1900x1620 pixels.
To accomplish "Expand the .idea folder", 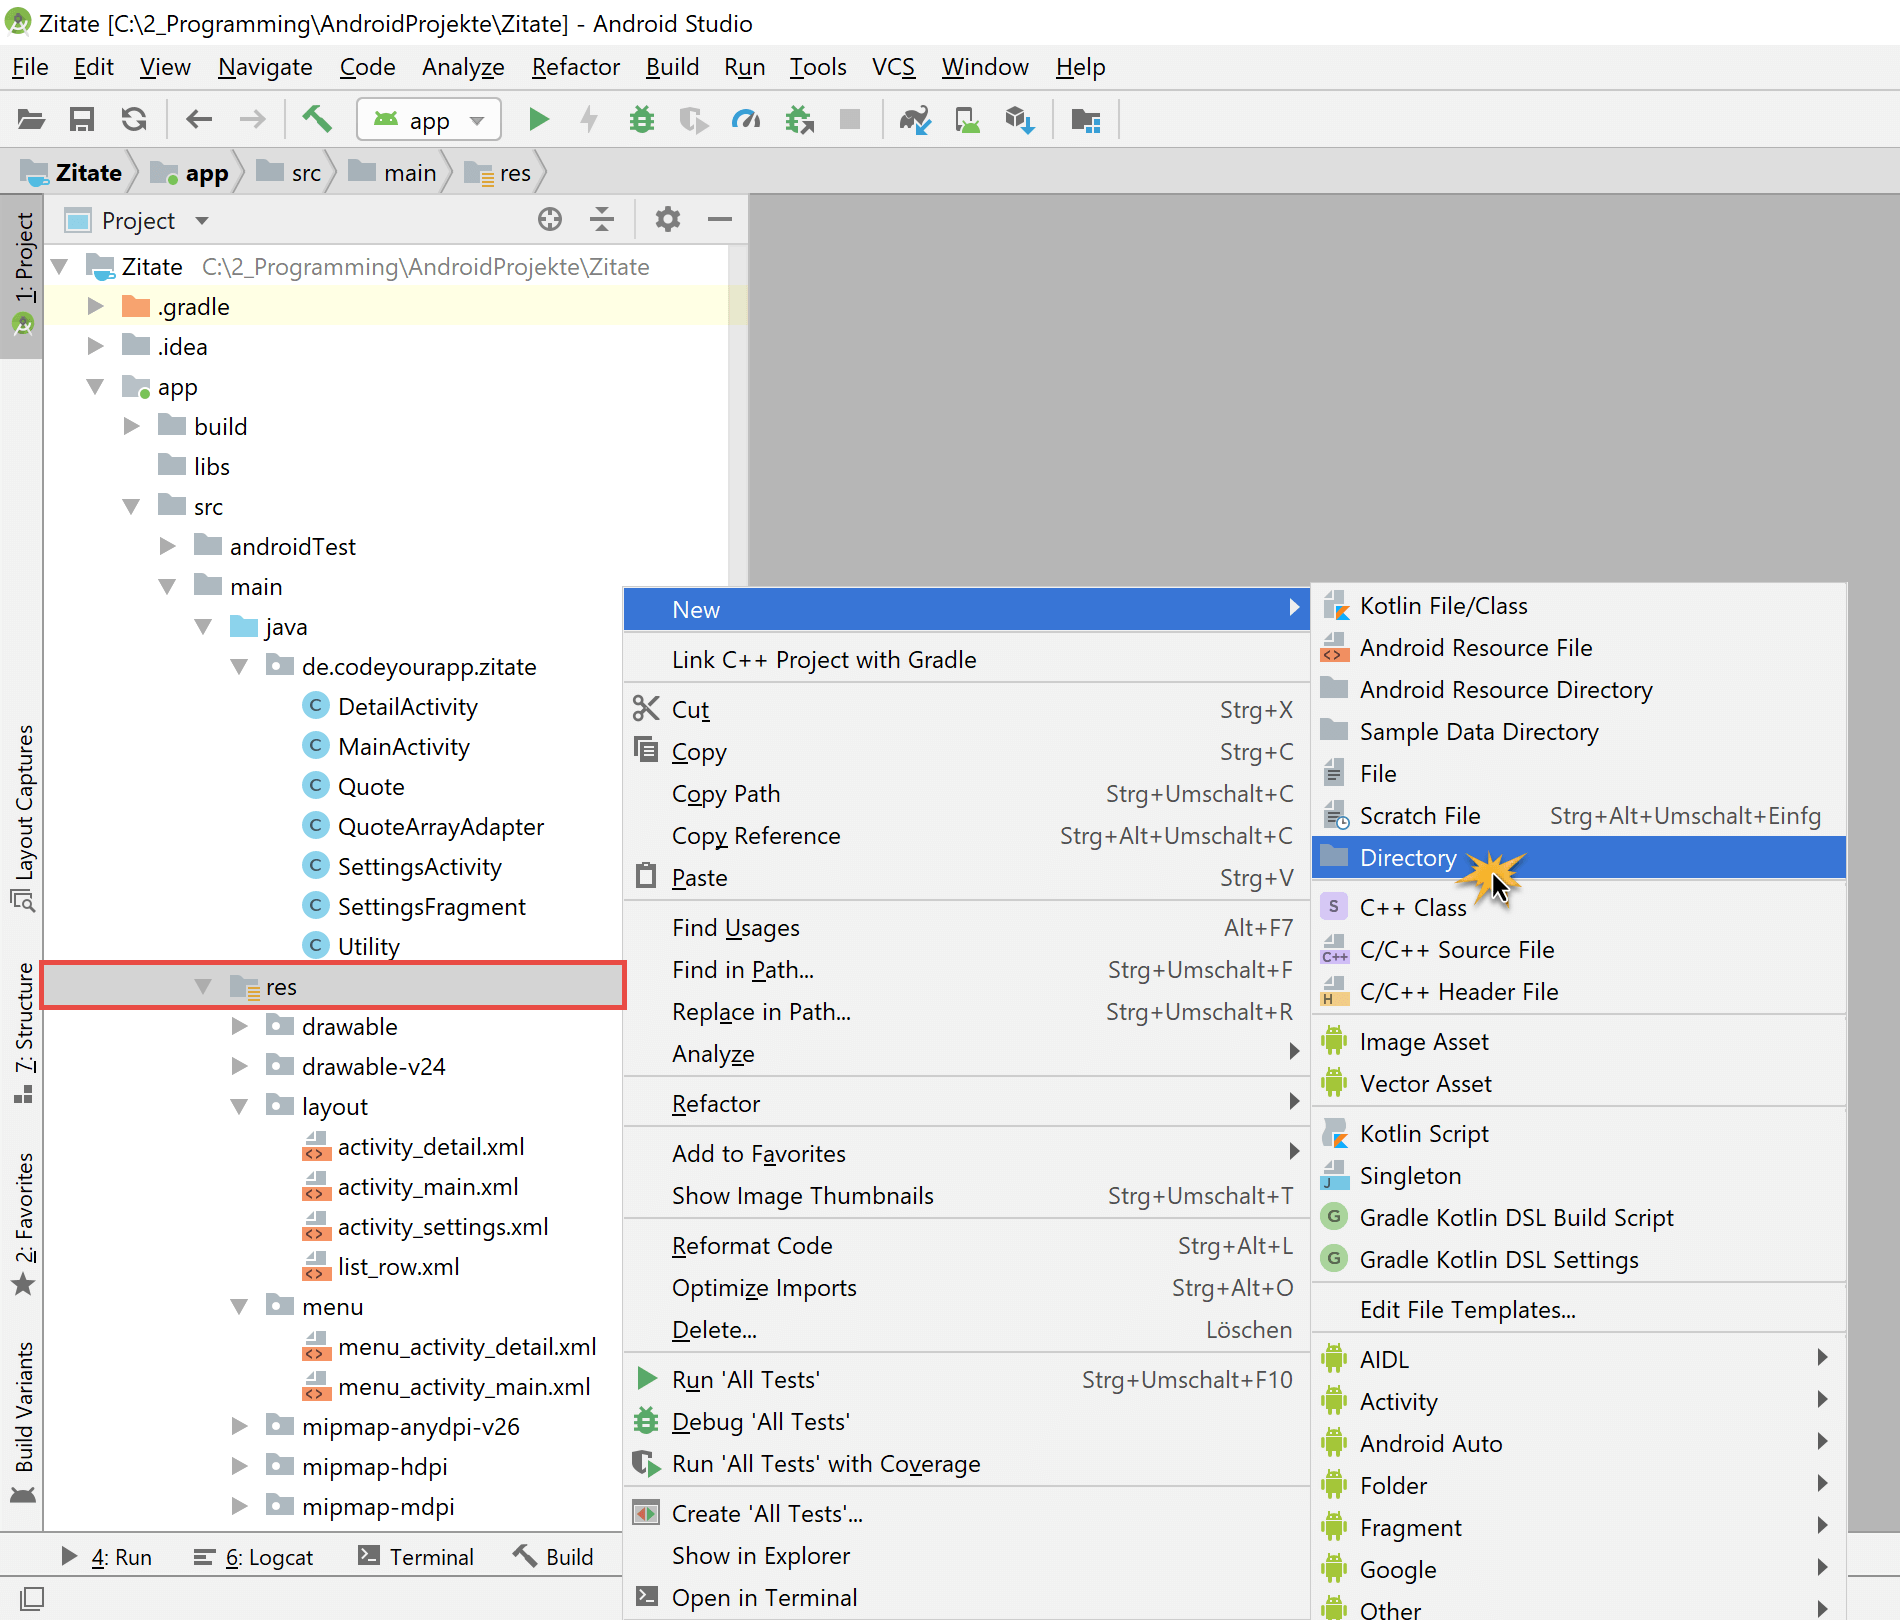I will coord(96,346).
